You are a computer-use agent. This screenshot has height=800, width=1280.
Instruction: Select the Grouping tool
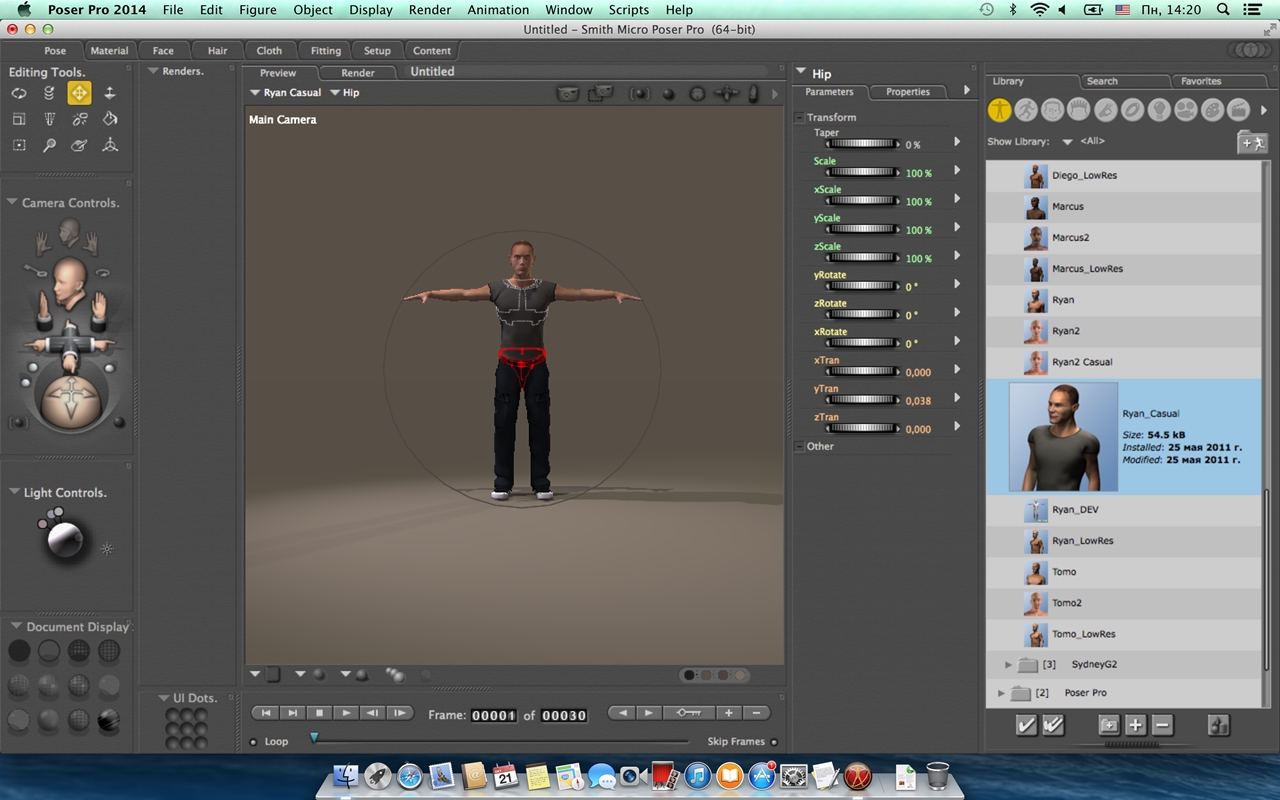pyautogui.click(x=19, y=145)
